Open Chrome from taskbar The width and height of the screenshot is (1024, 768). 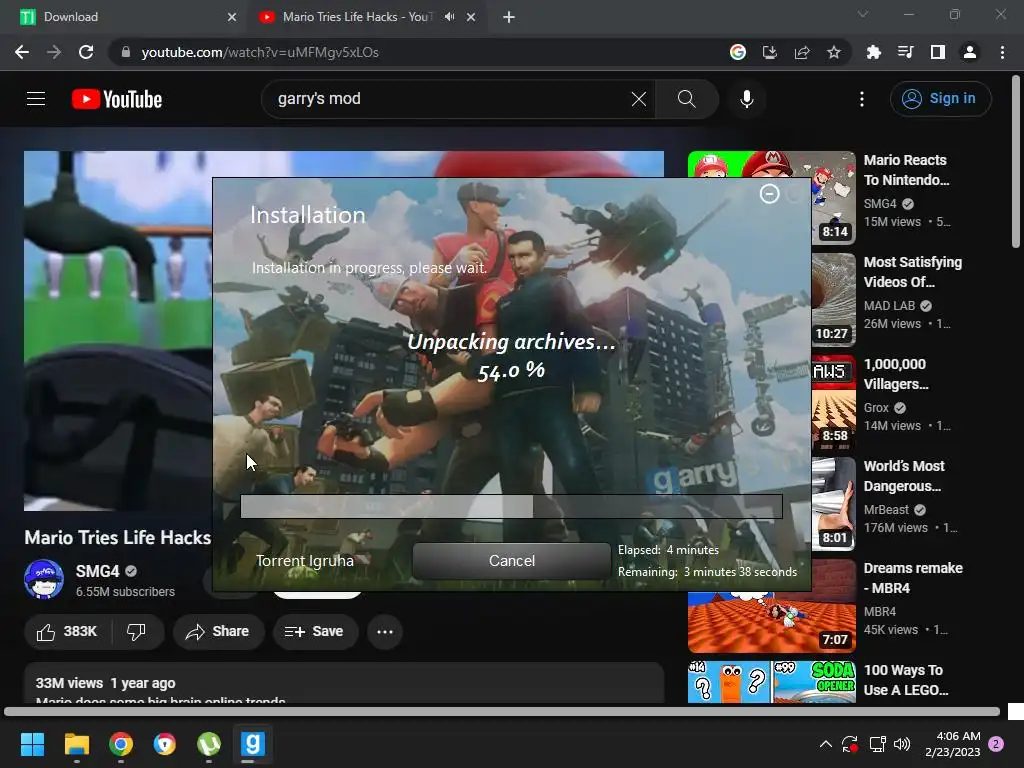pos(121,744)
